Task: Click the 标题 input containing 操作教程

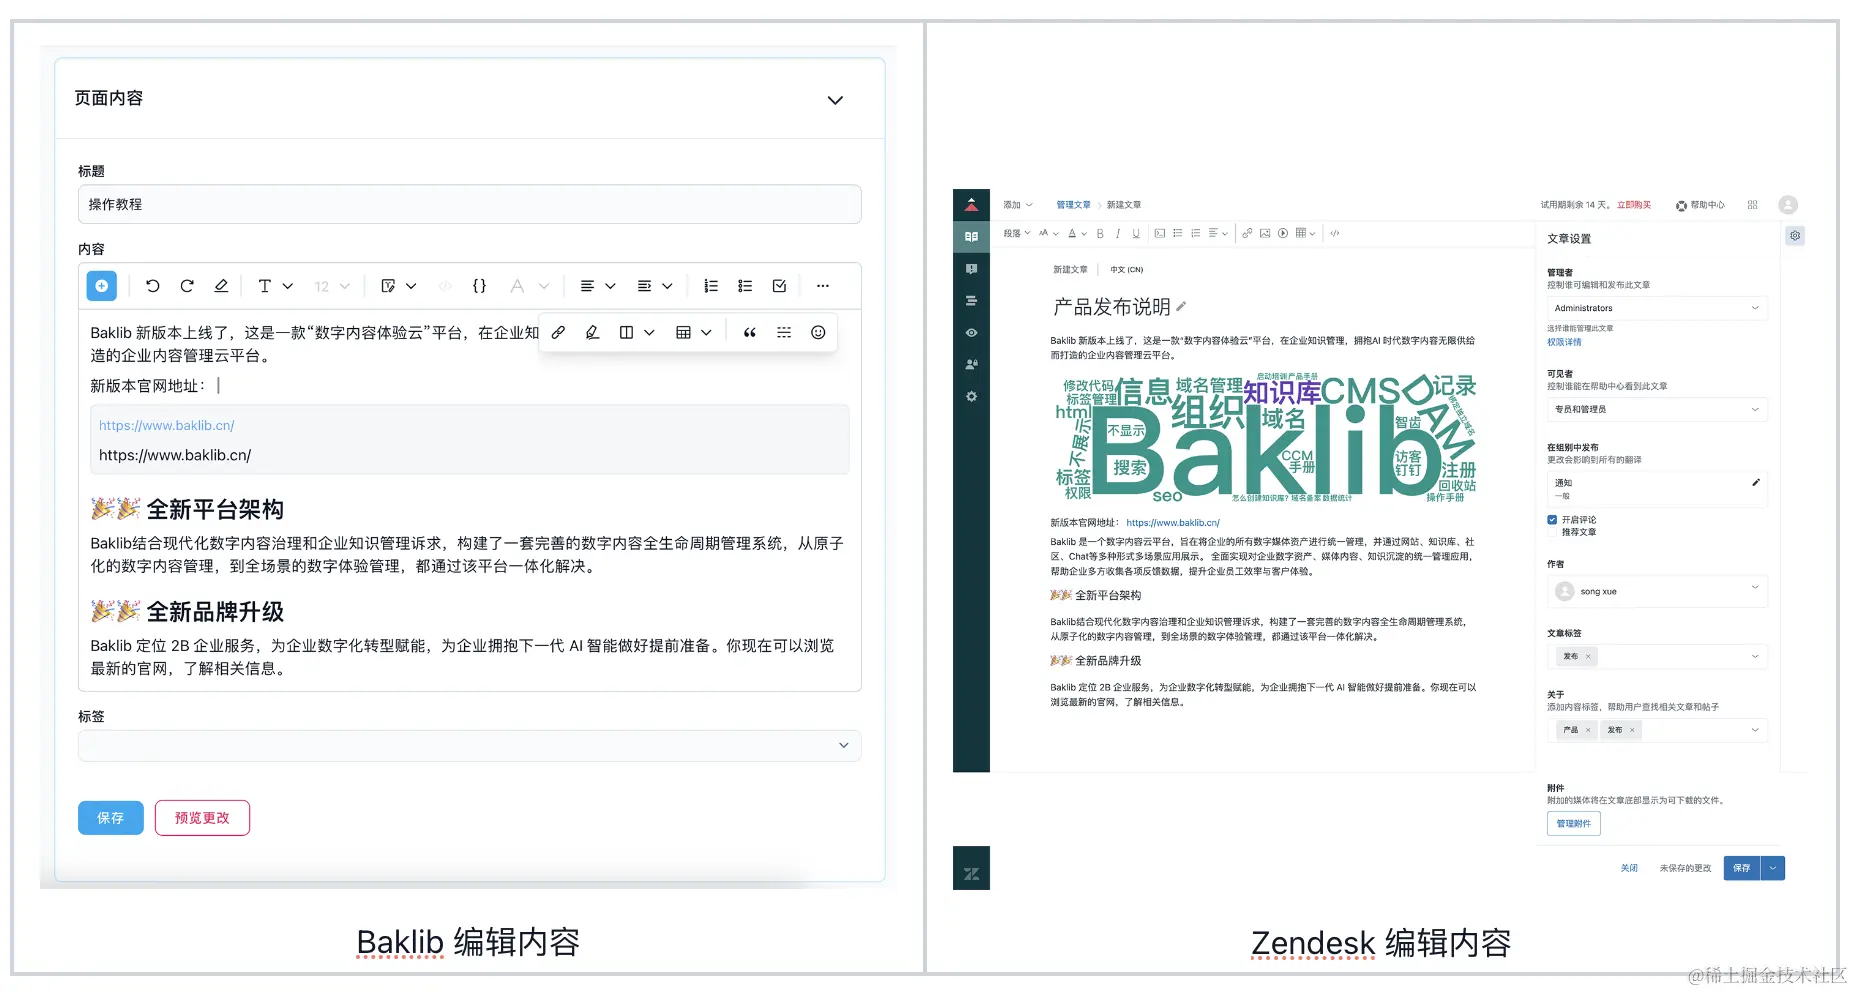Action: point(469,204)
